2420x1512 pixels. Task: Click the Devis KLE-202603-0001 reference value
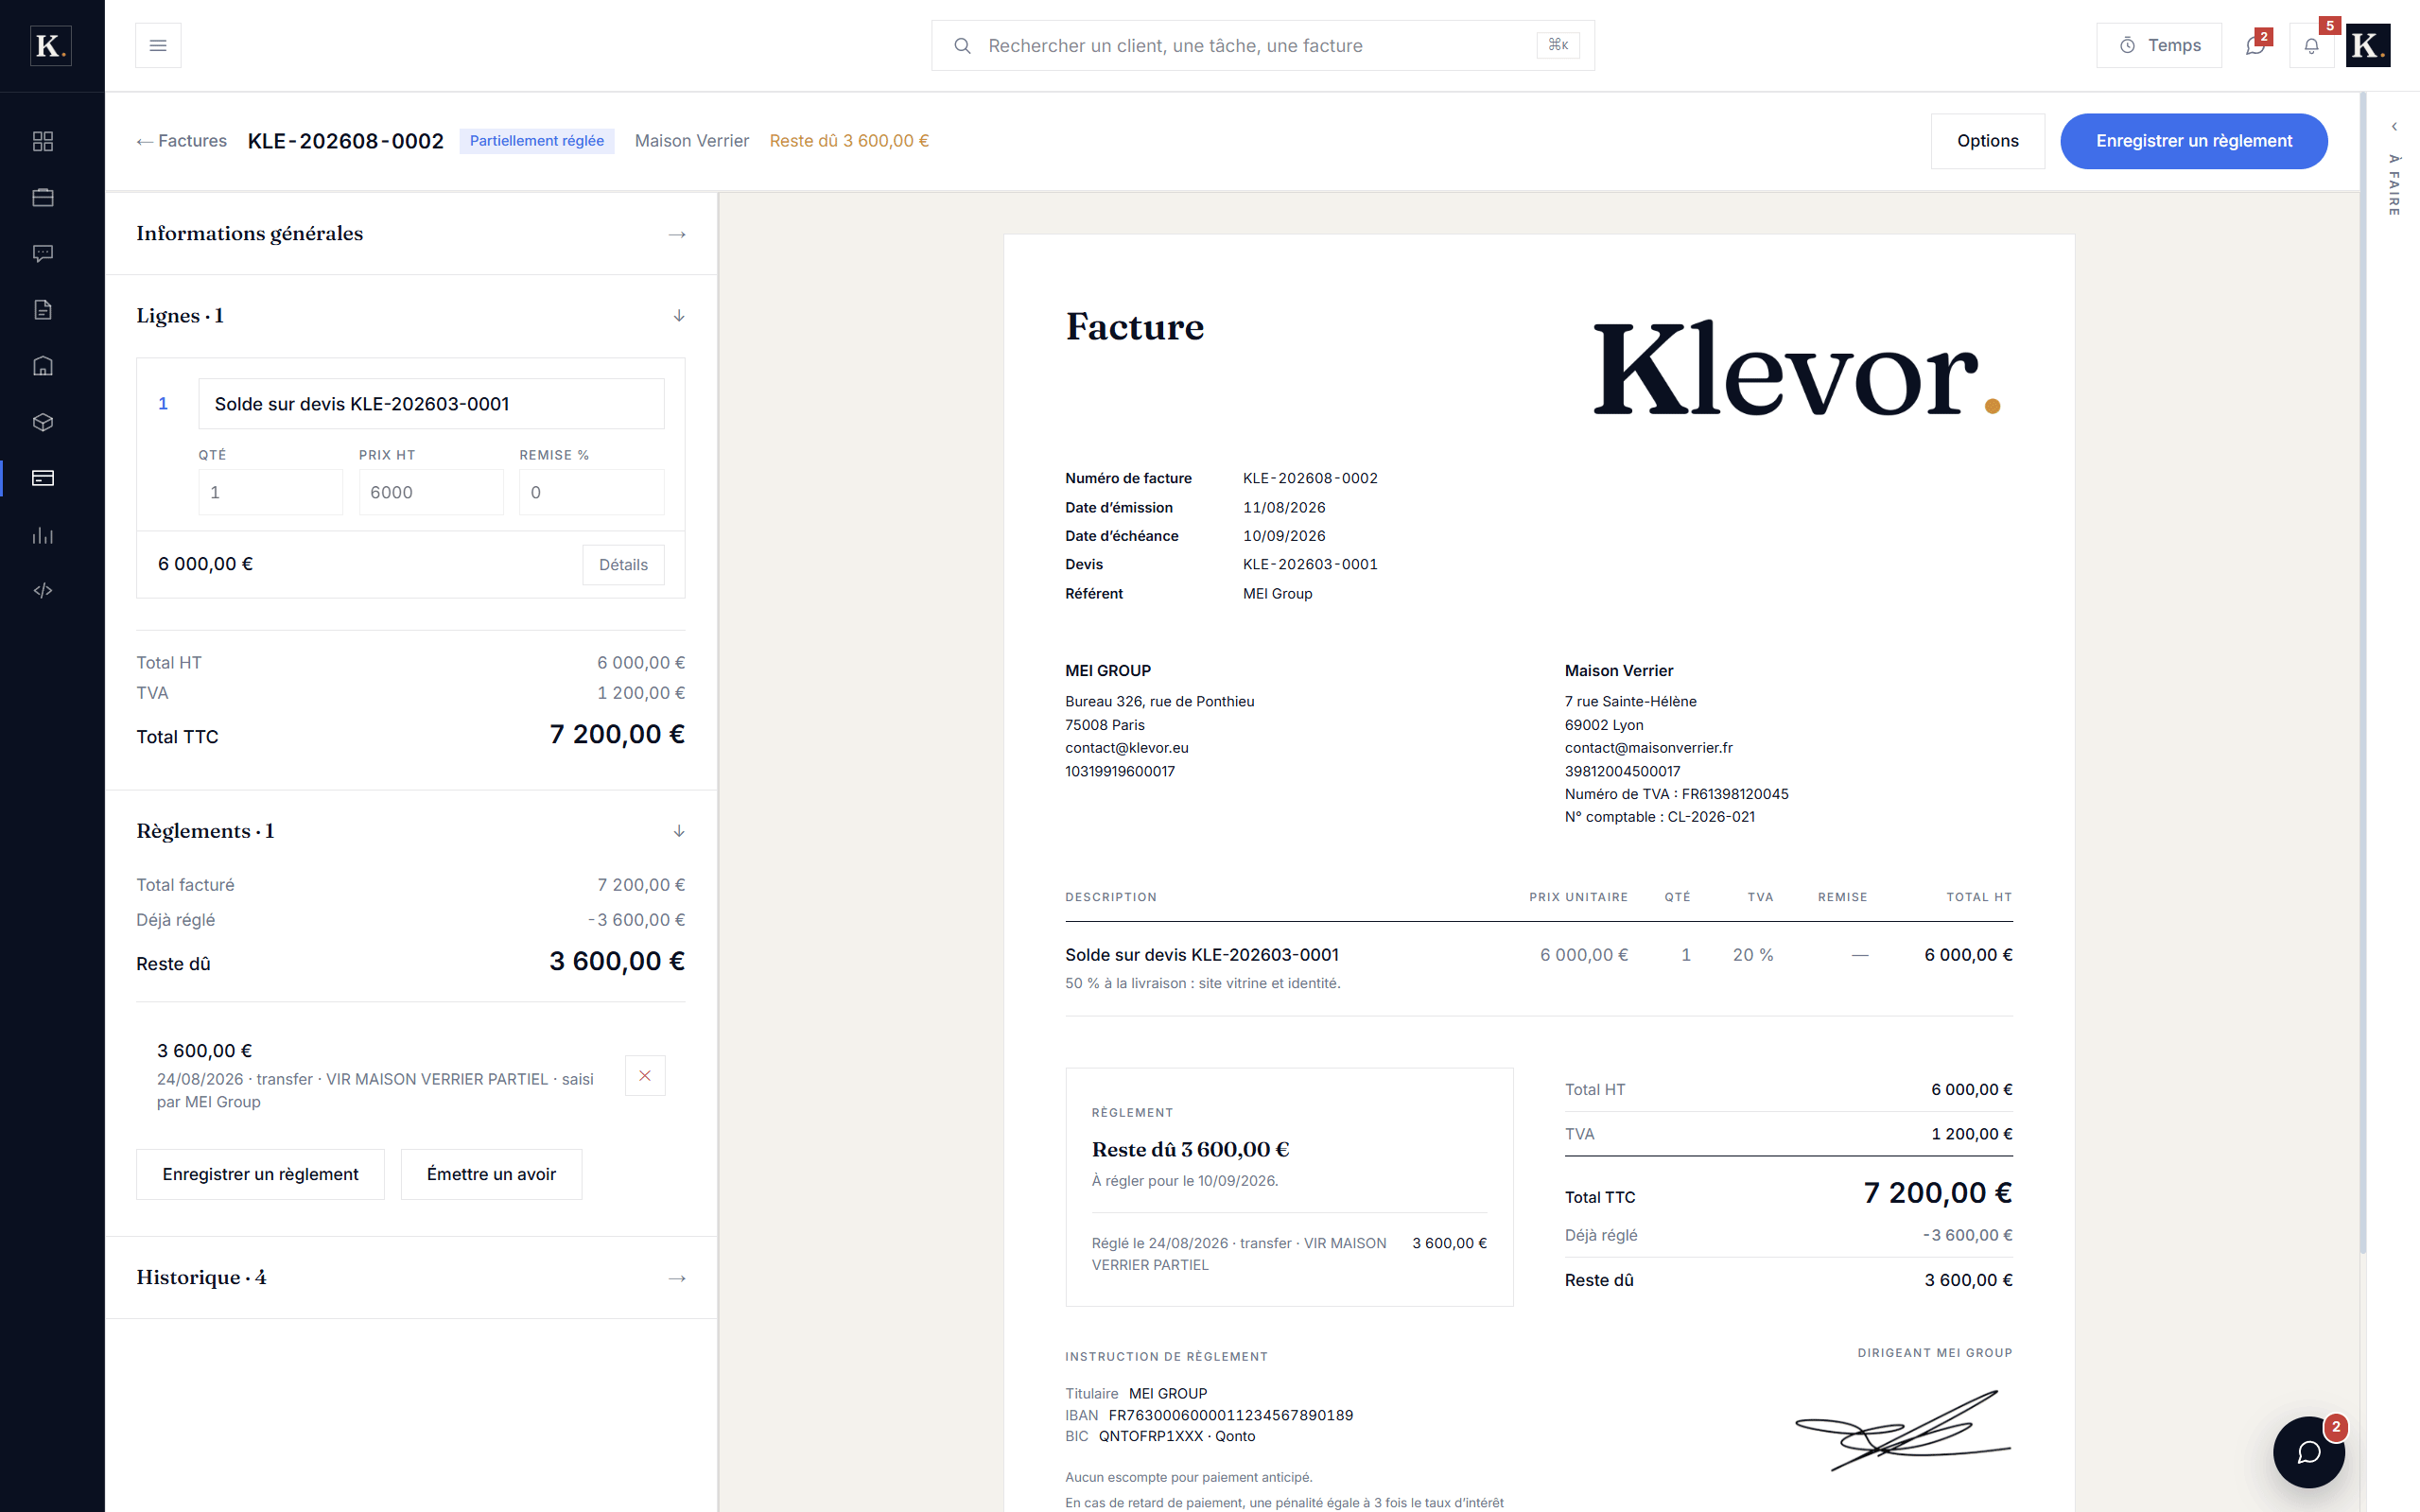click(1310, 565)
